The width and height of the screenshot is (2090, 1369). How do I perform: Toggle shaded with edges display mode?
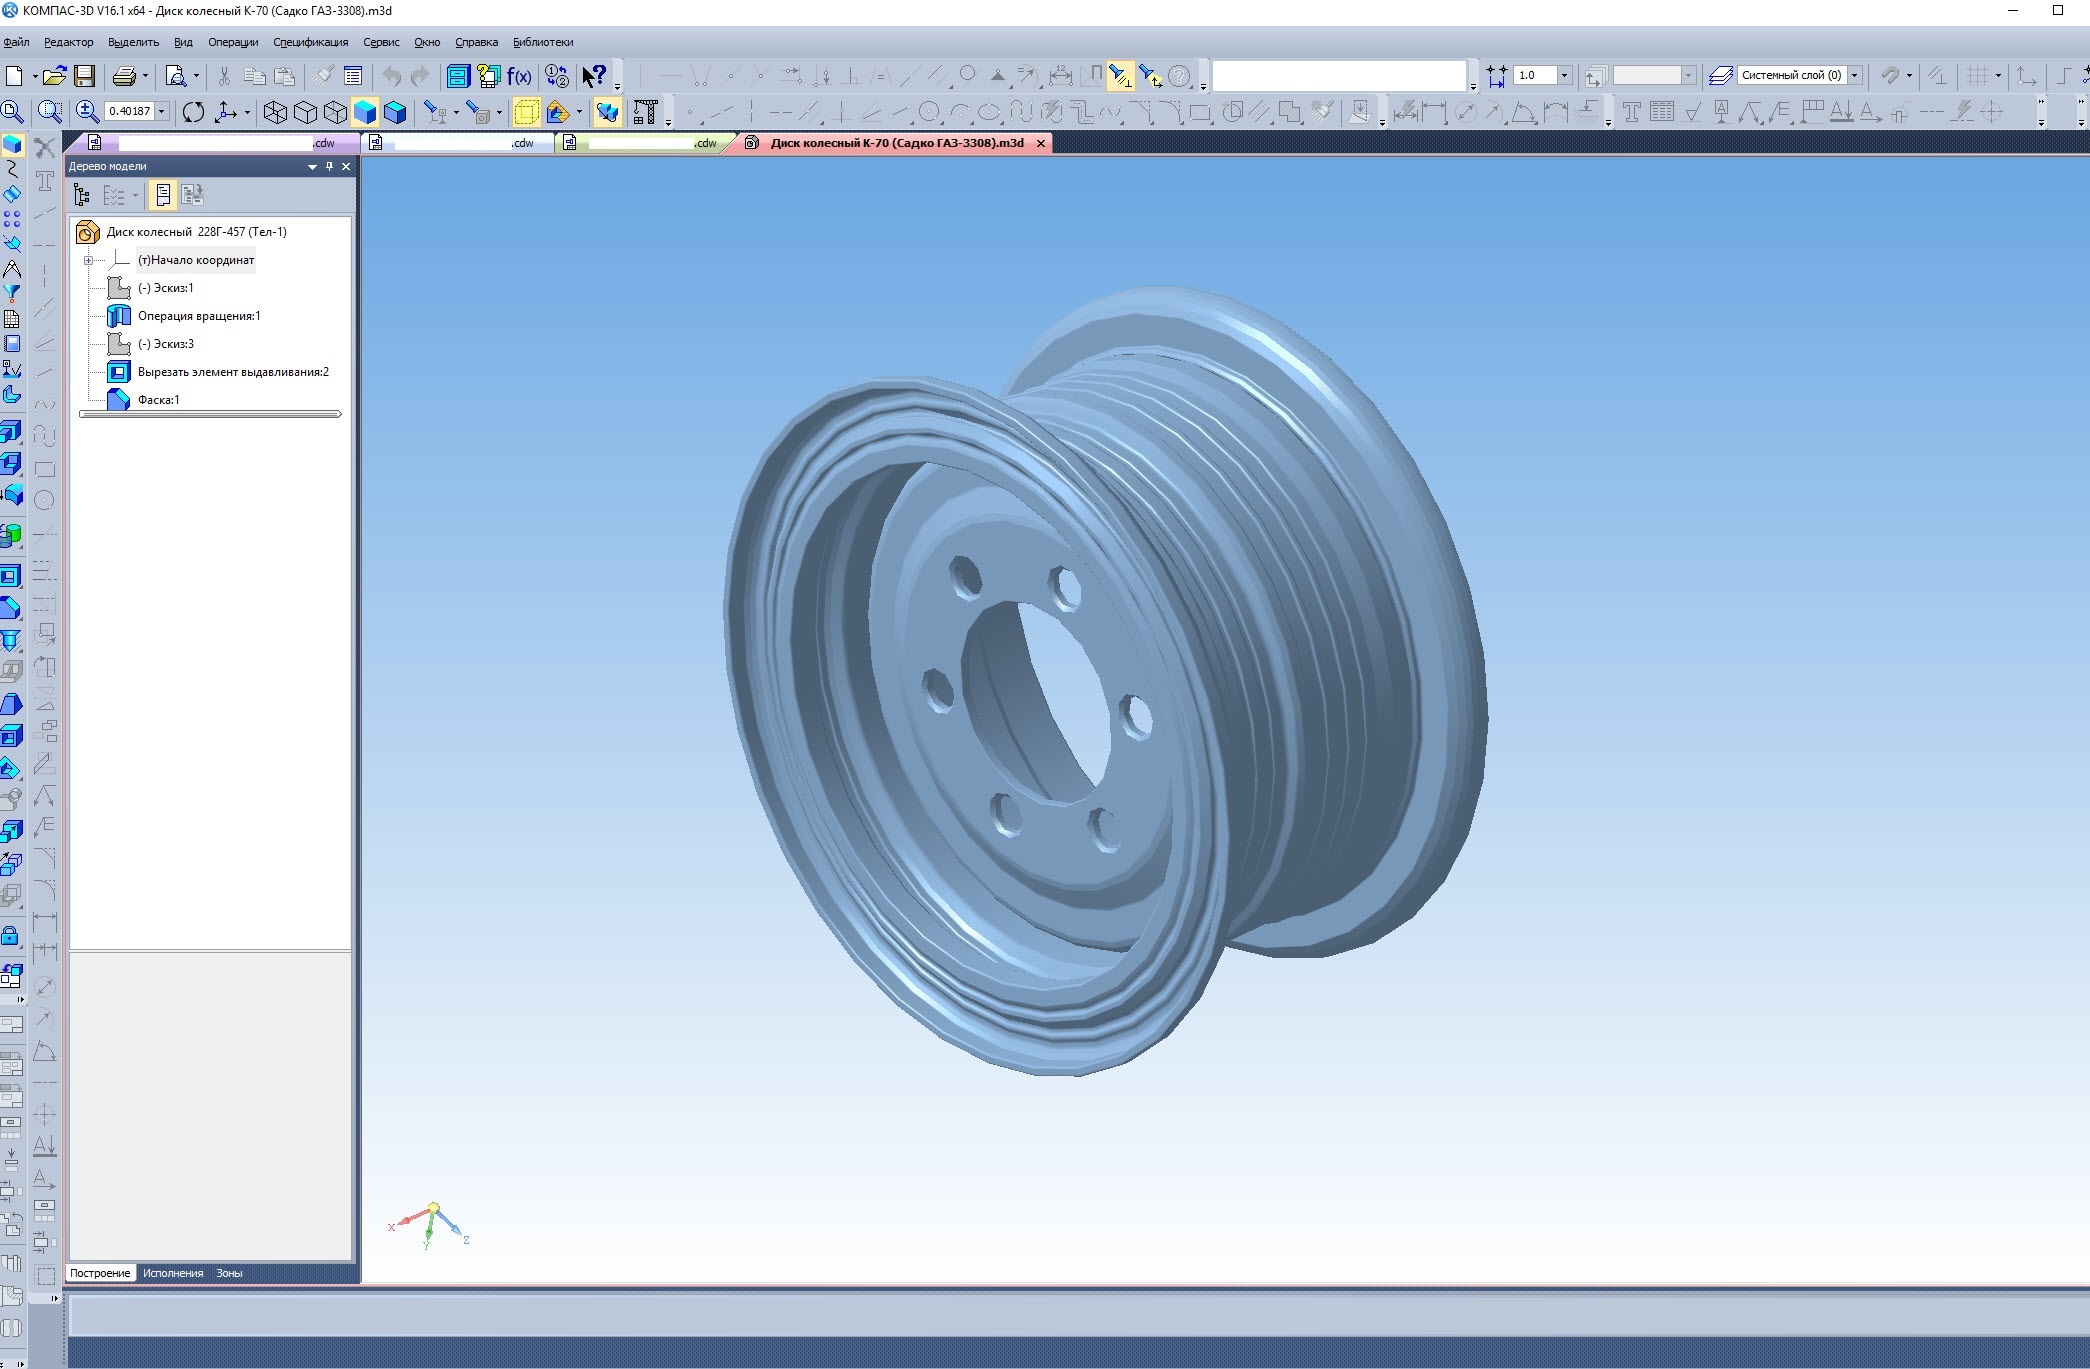[395, 112]
